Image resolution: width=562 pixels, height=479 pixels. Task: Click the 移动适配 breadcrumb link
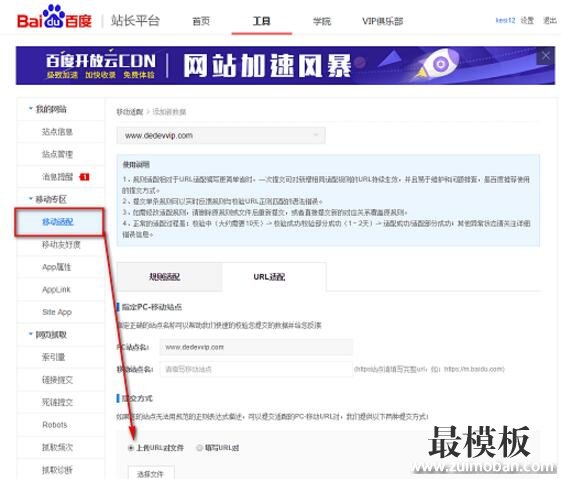pos(130,112)
